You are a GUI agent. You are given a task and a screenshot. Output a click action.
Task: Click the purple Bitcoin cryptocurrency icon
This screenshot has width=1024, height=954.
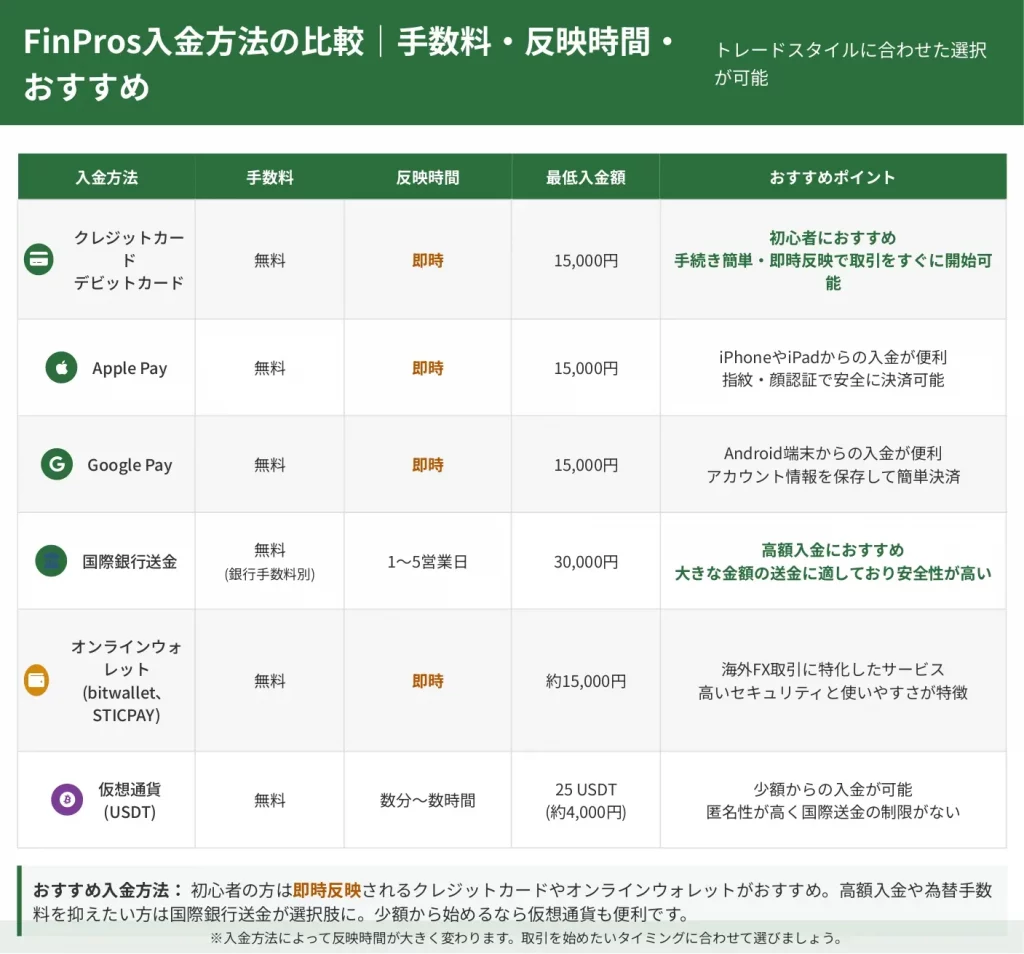click(x=67, y=800)
